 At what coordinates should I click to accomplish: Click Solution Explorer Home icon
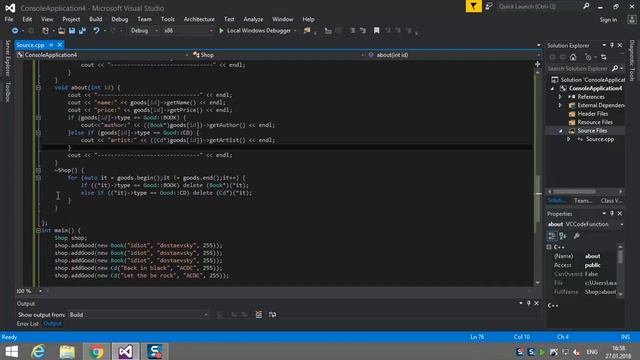point(573,57)
